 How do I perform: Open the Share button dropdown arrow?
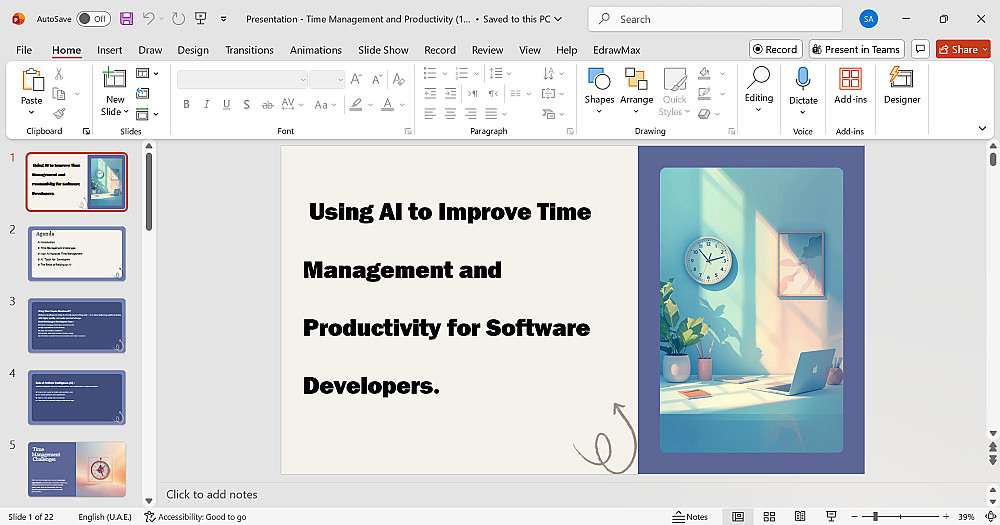click(985, 49)
